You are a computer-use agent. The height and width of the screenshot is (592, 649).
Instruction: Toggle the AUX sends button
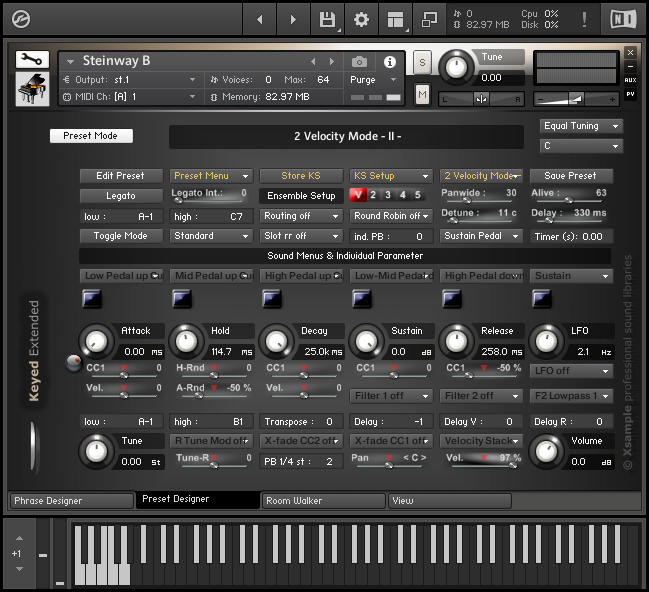tap(630, 80)
